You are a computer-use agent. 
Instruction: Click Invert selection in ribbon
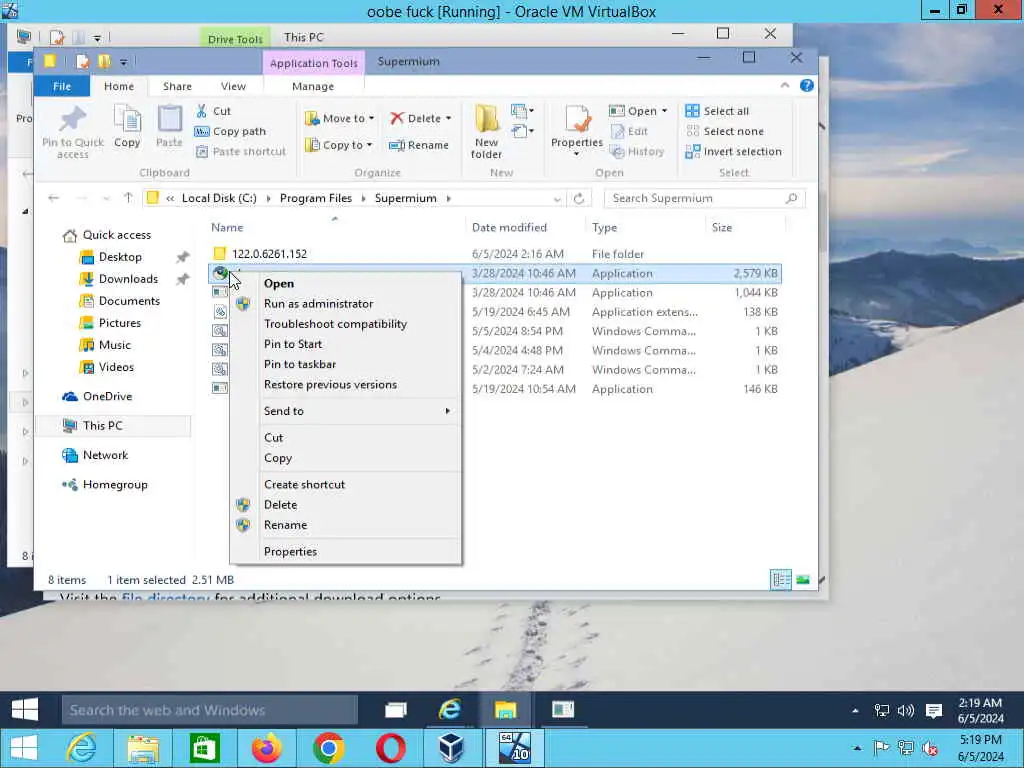(733, 152)
